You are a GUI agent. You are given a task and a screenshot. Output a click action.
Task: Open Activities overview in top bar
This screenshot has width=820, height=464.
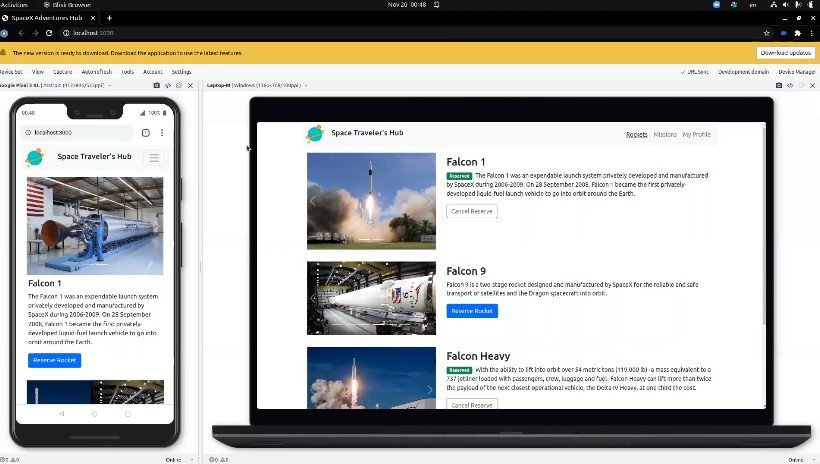pos(14,4)
